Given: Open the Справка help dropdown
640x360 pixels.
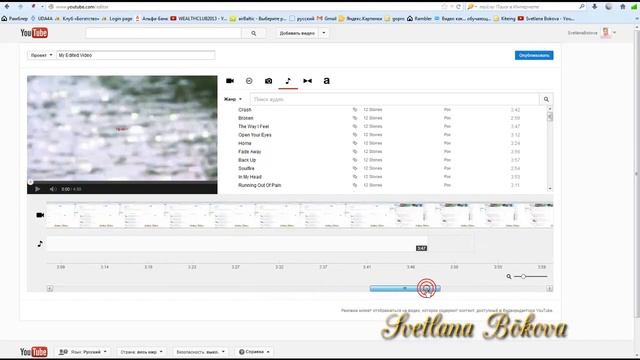Looking at the screenshot, I should click(x=254, y=351).
